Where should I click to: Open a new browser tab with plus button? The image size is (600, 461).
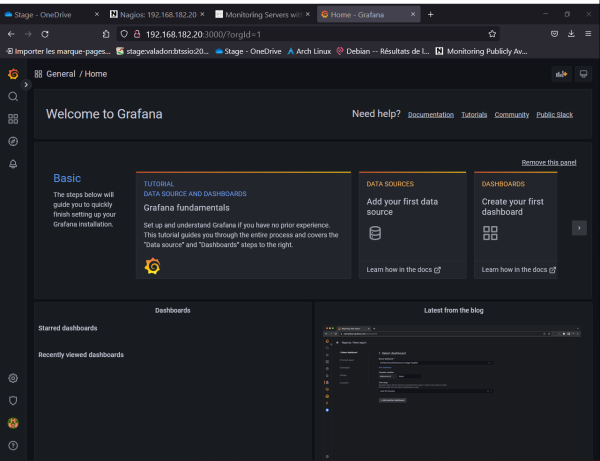pos(430,14)
